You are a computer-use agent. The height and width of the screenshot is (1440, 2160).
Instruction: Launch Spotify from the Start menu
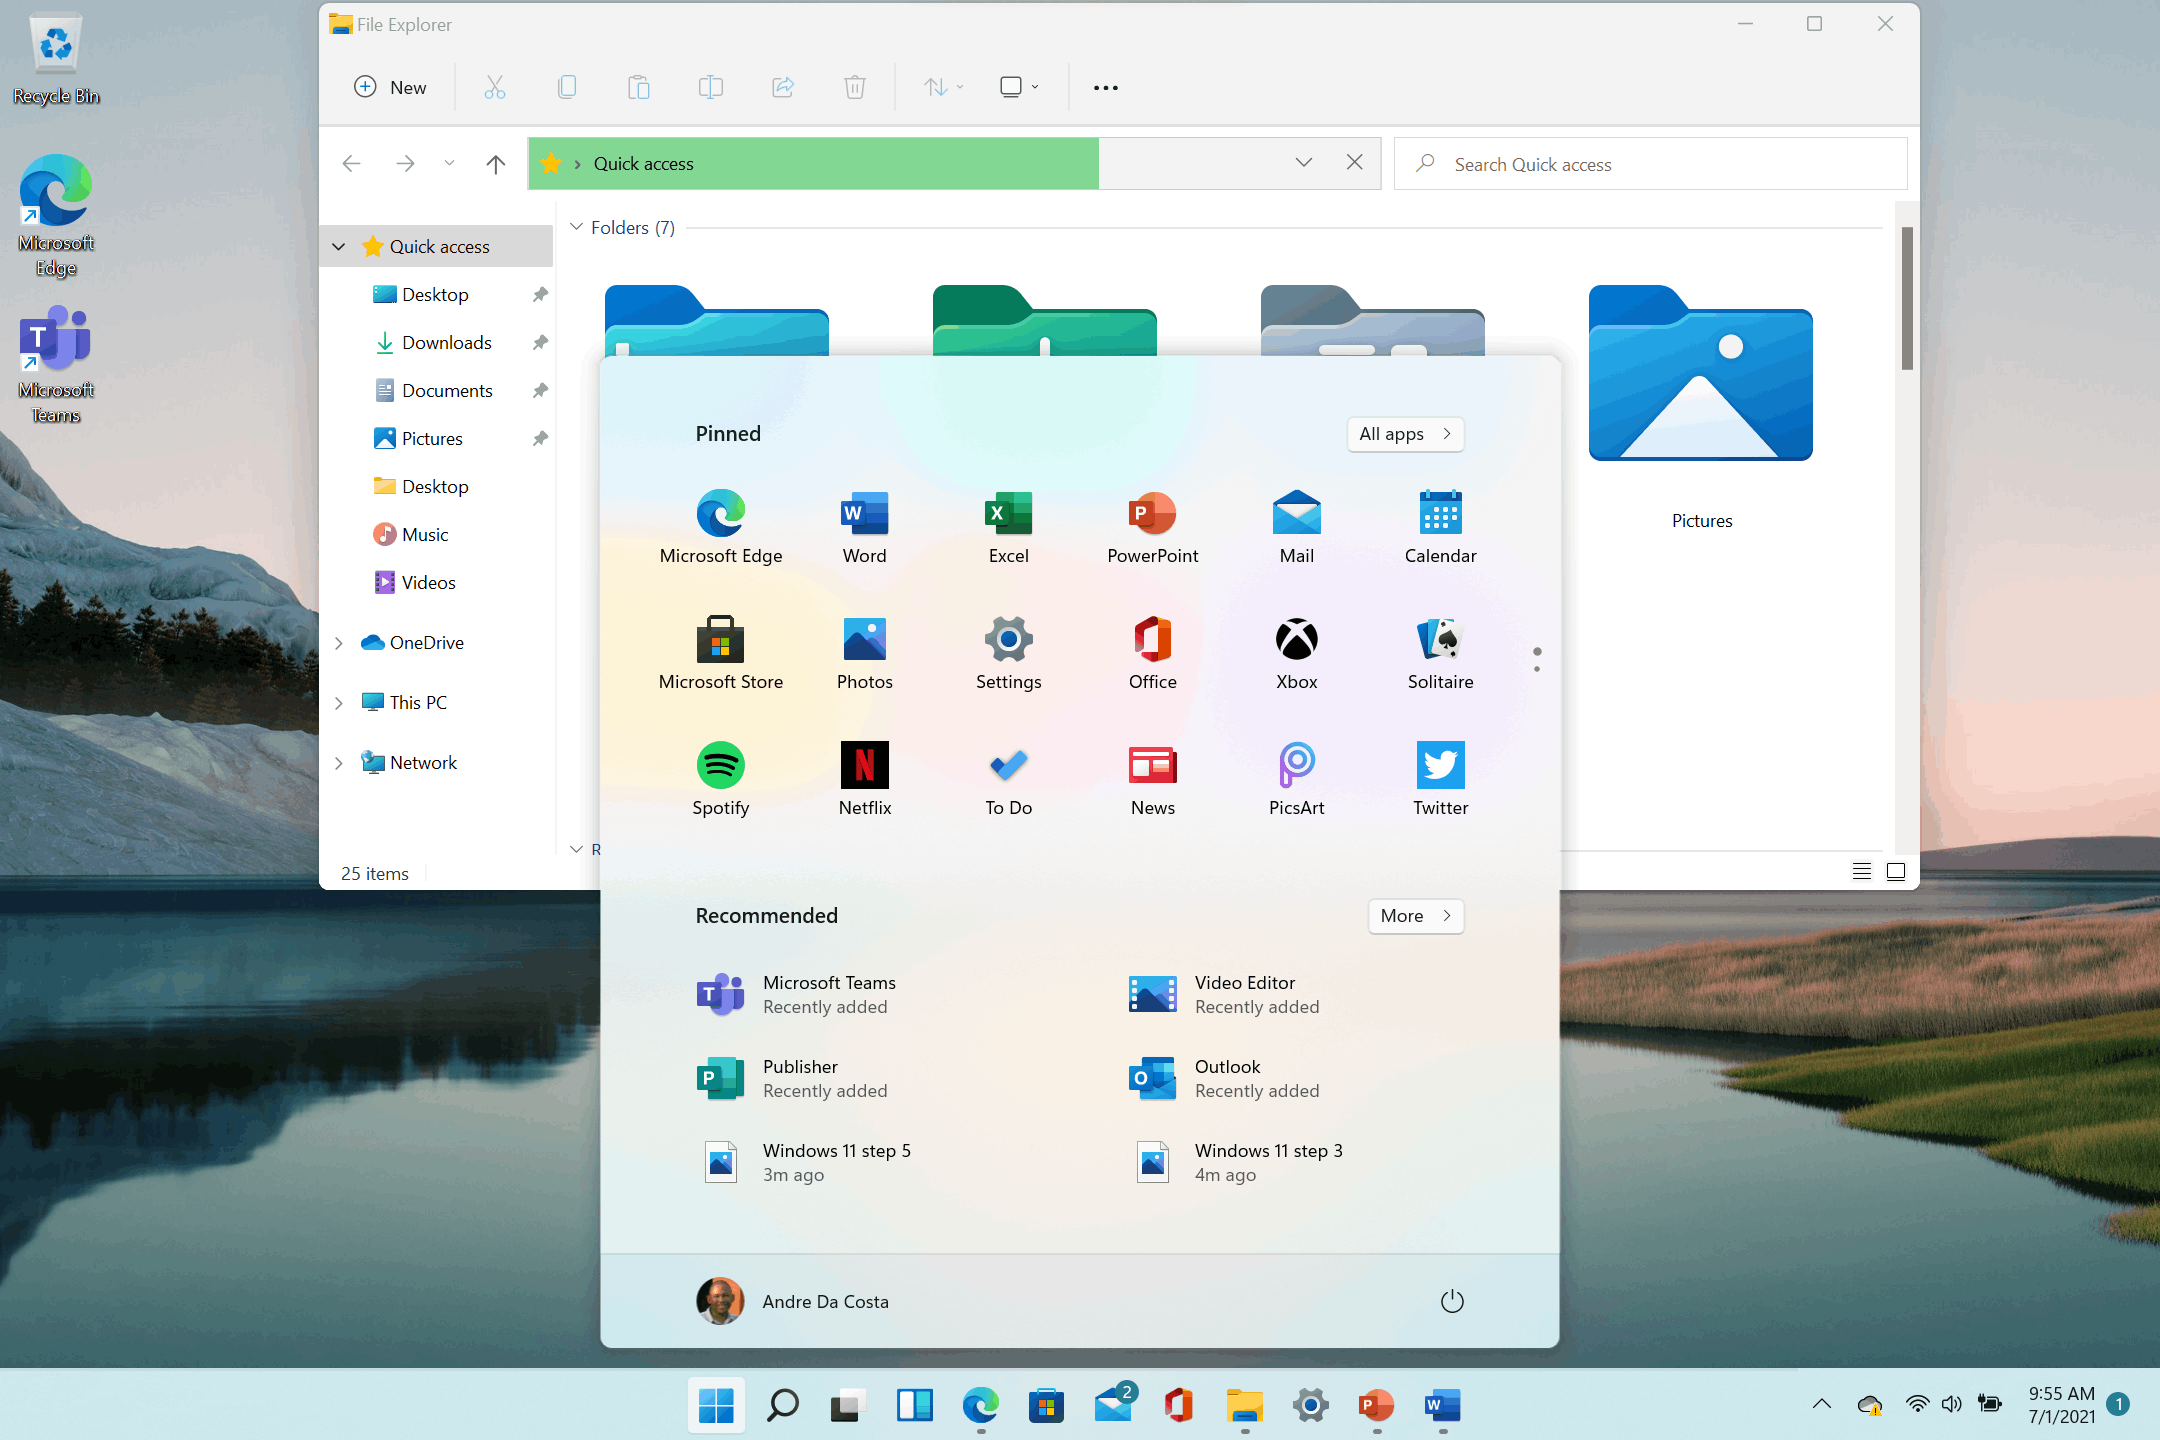tap(721, 779)
